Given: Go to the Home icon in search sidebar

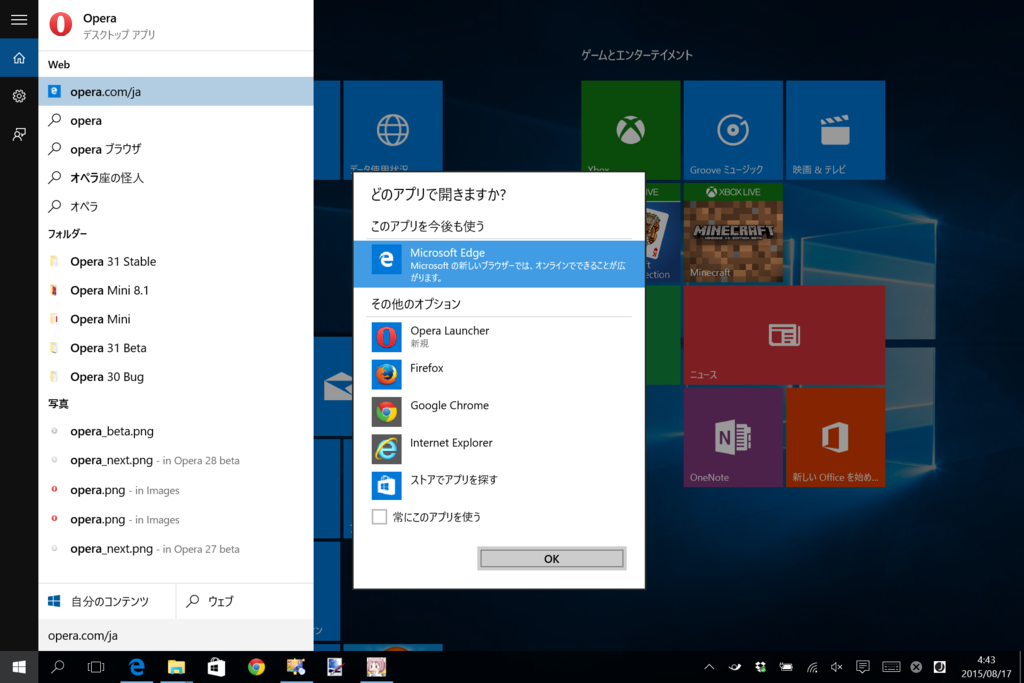Looking at the screenshot, I should [x=19, y=58].
